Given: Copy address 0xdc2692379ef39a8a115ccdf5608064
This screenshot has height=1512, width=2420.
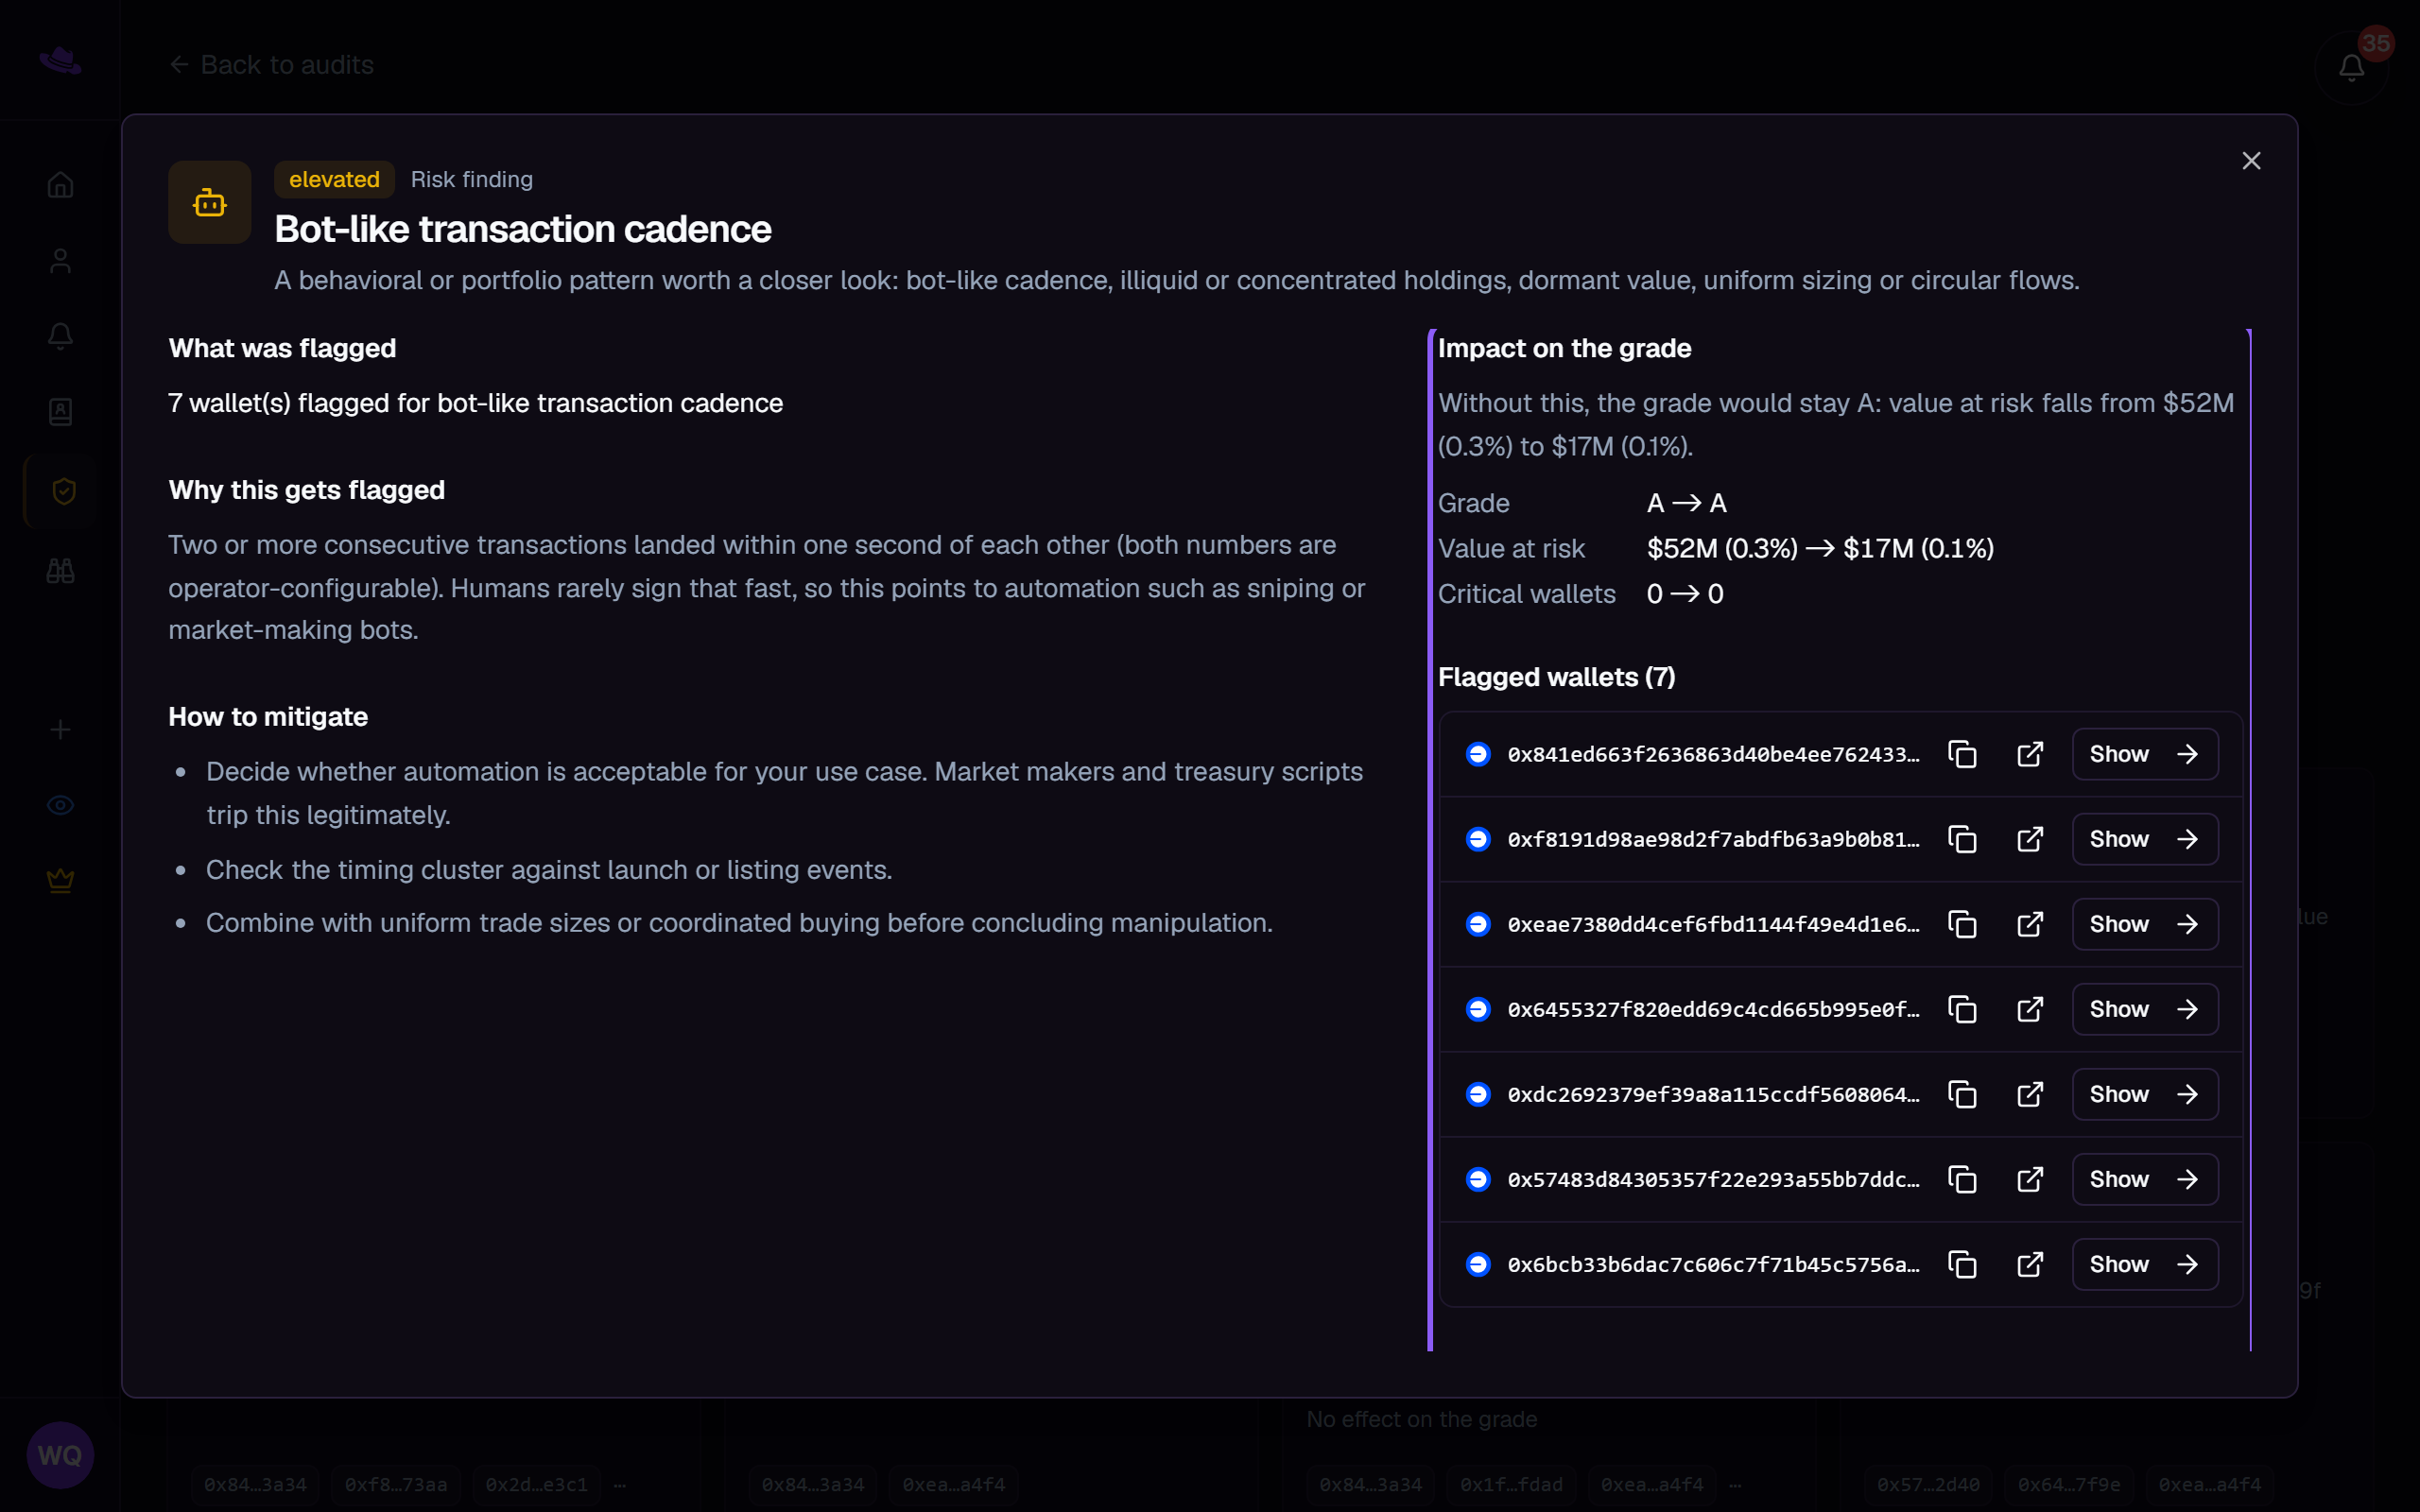Looking at the screenshot, I should (1962, 1094).
